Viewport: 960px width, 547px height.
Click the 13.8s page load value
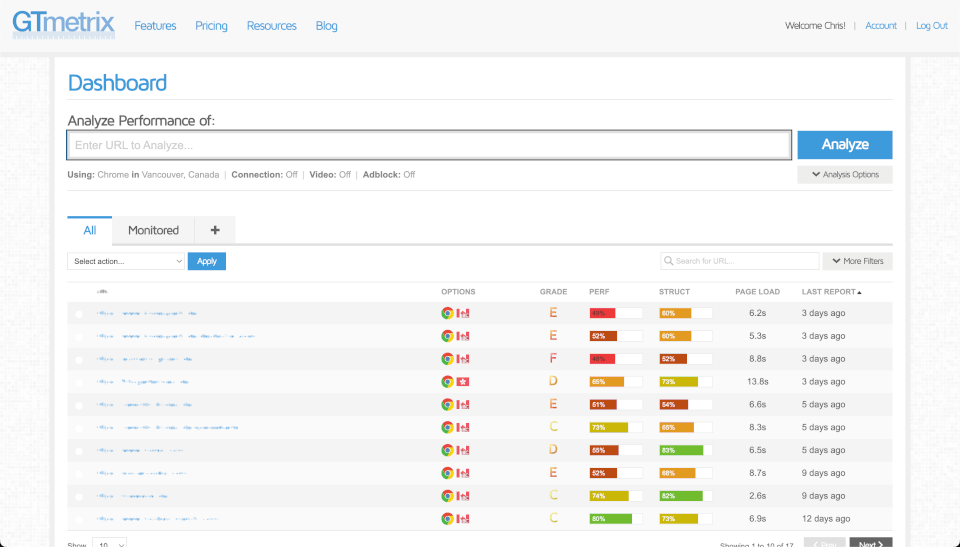pyautogui.click(x=757, y=382)
